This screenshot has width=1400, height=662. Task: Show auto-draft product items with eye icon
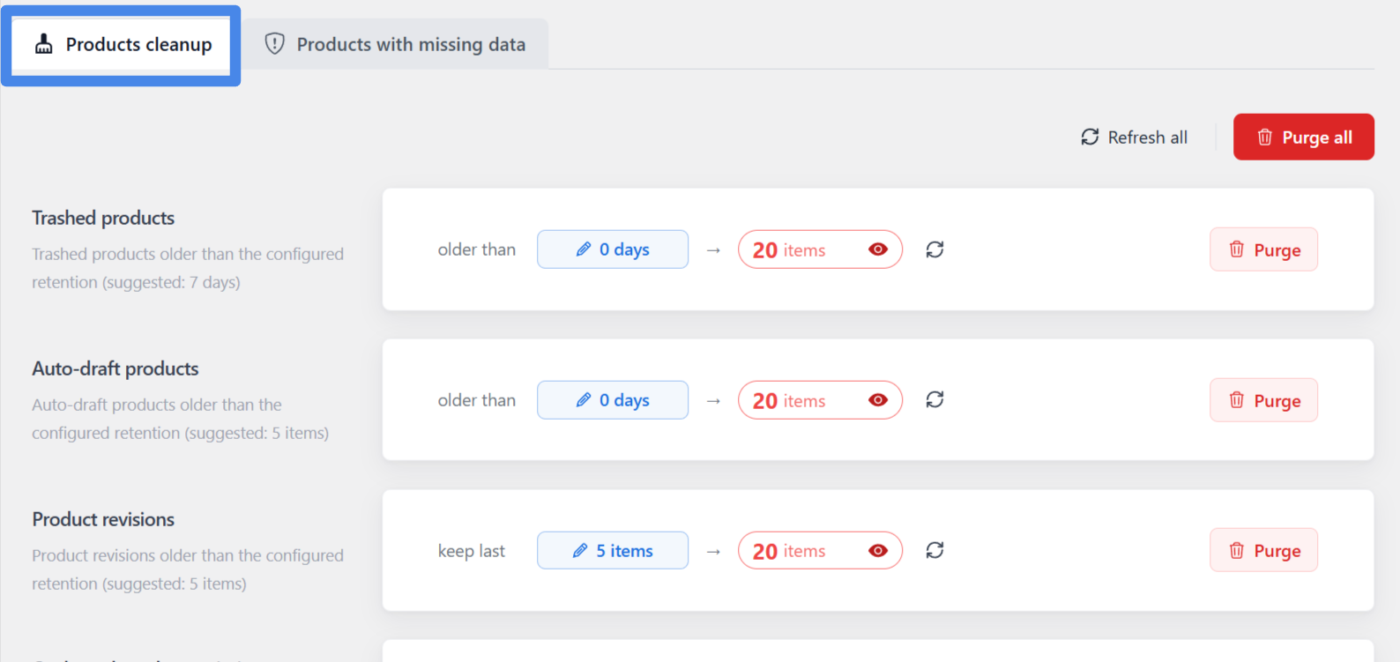[x=878, y=400]
